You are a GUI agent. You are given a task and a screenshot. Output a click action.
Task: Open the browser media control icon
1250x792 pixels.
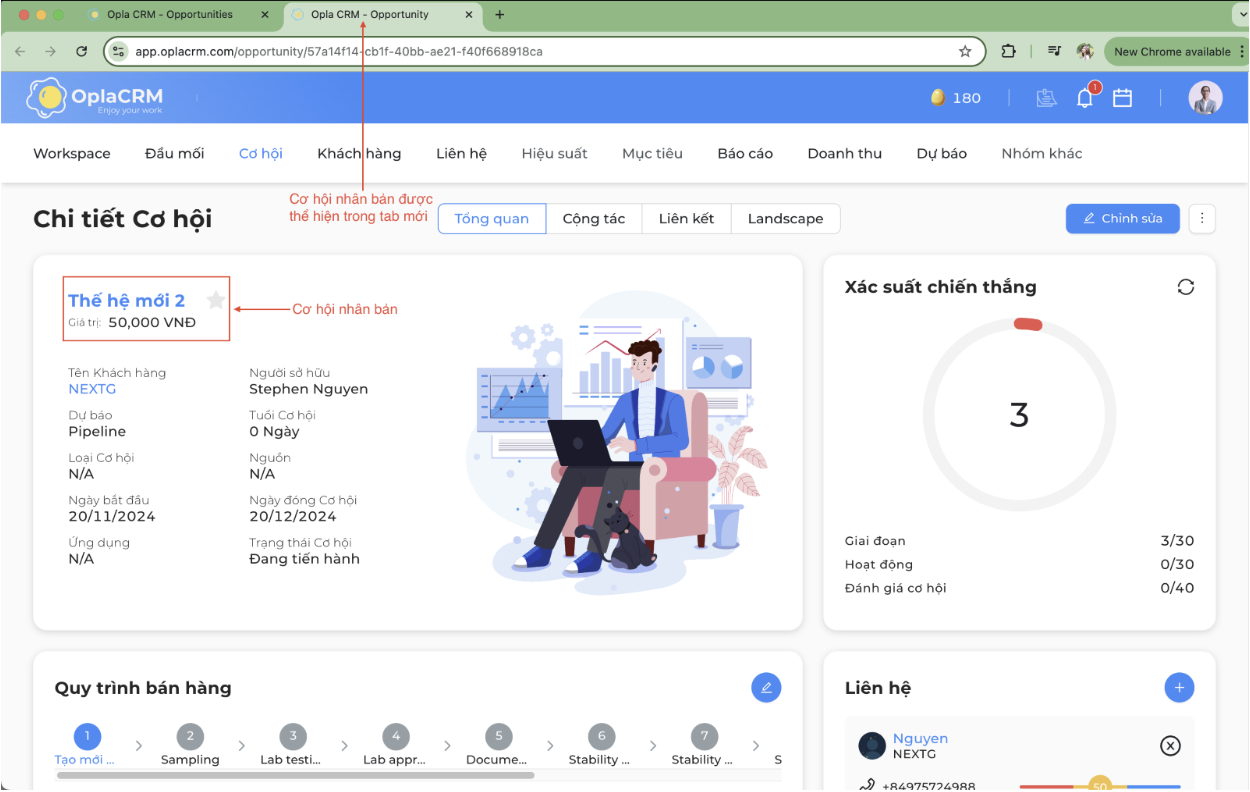[1054, 51]
